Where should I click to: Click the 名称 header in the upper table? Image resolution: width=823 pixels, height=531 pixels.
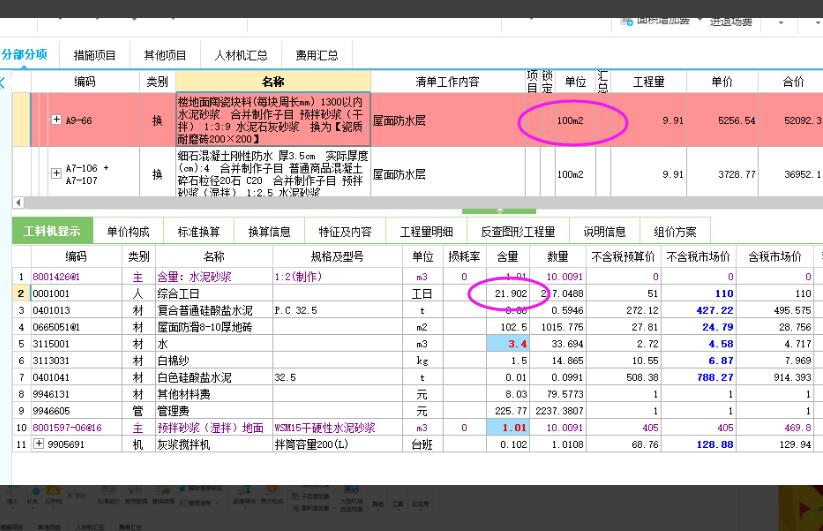(x=273, y=81)
